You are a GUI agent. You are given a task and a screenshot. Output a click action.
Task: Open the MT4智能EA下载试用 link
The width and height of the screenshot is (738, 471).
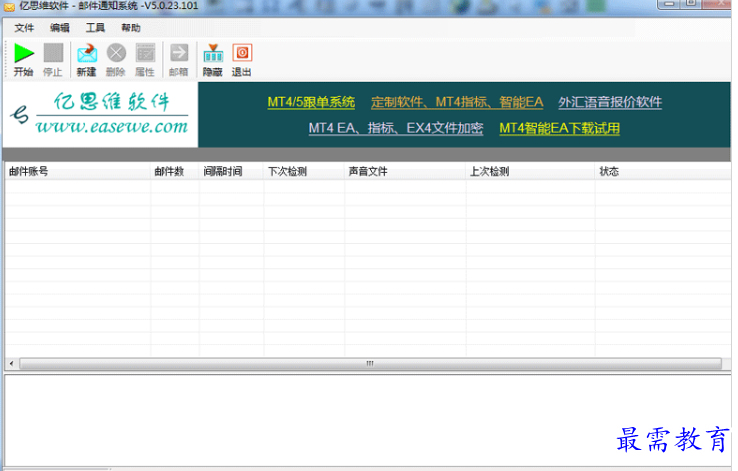(x=560, y=128)
